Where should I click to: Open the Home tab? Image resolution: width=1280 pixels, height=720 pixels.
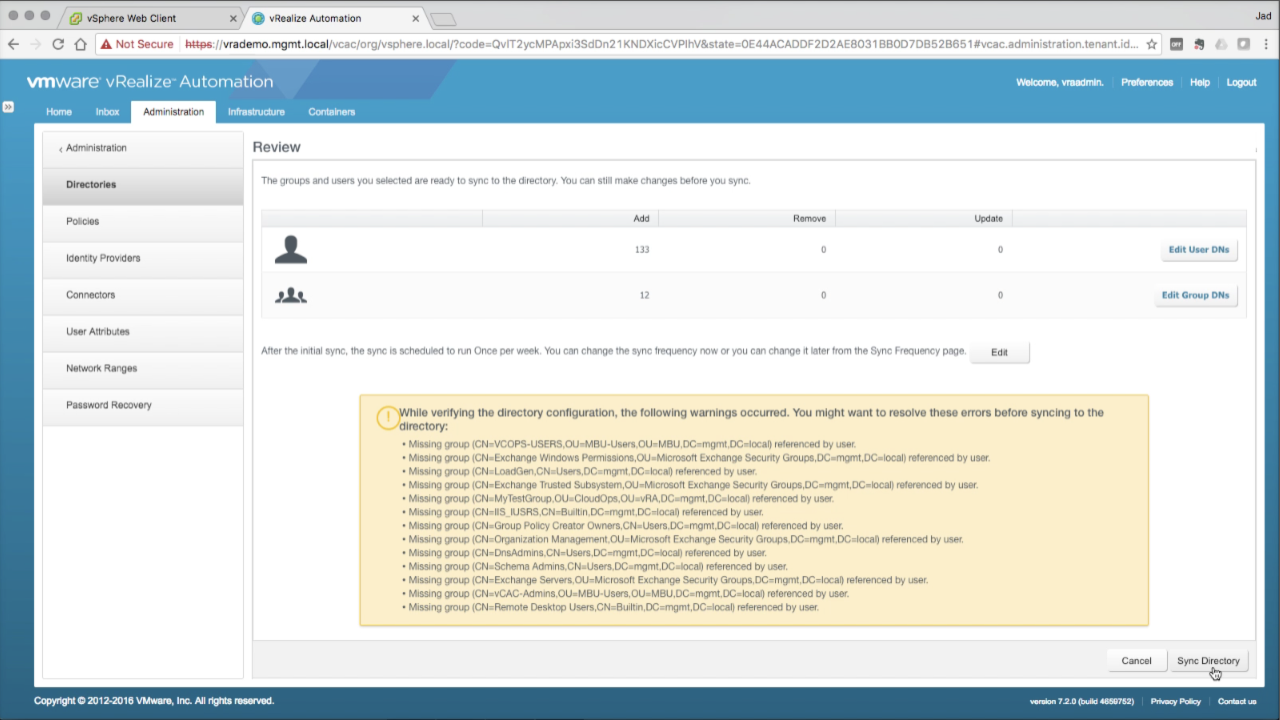[x=59, y=112]
